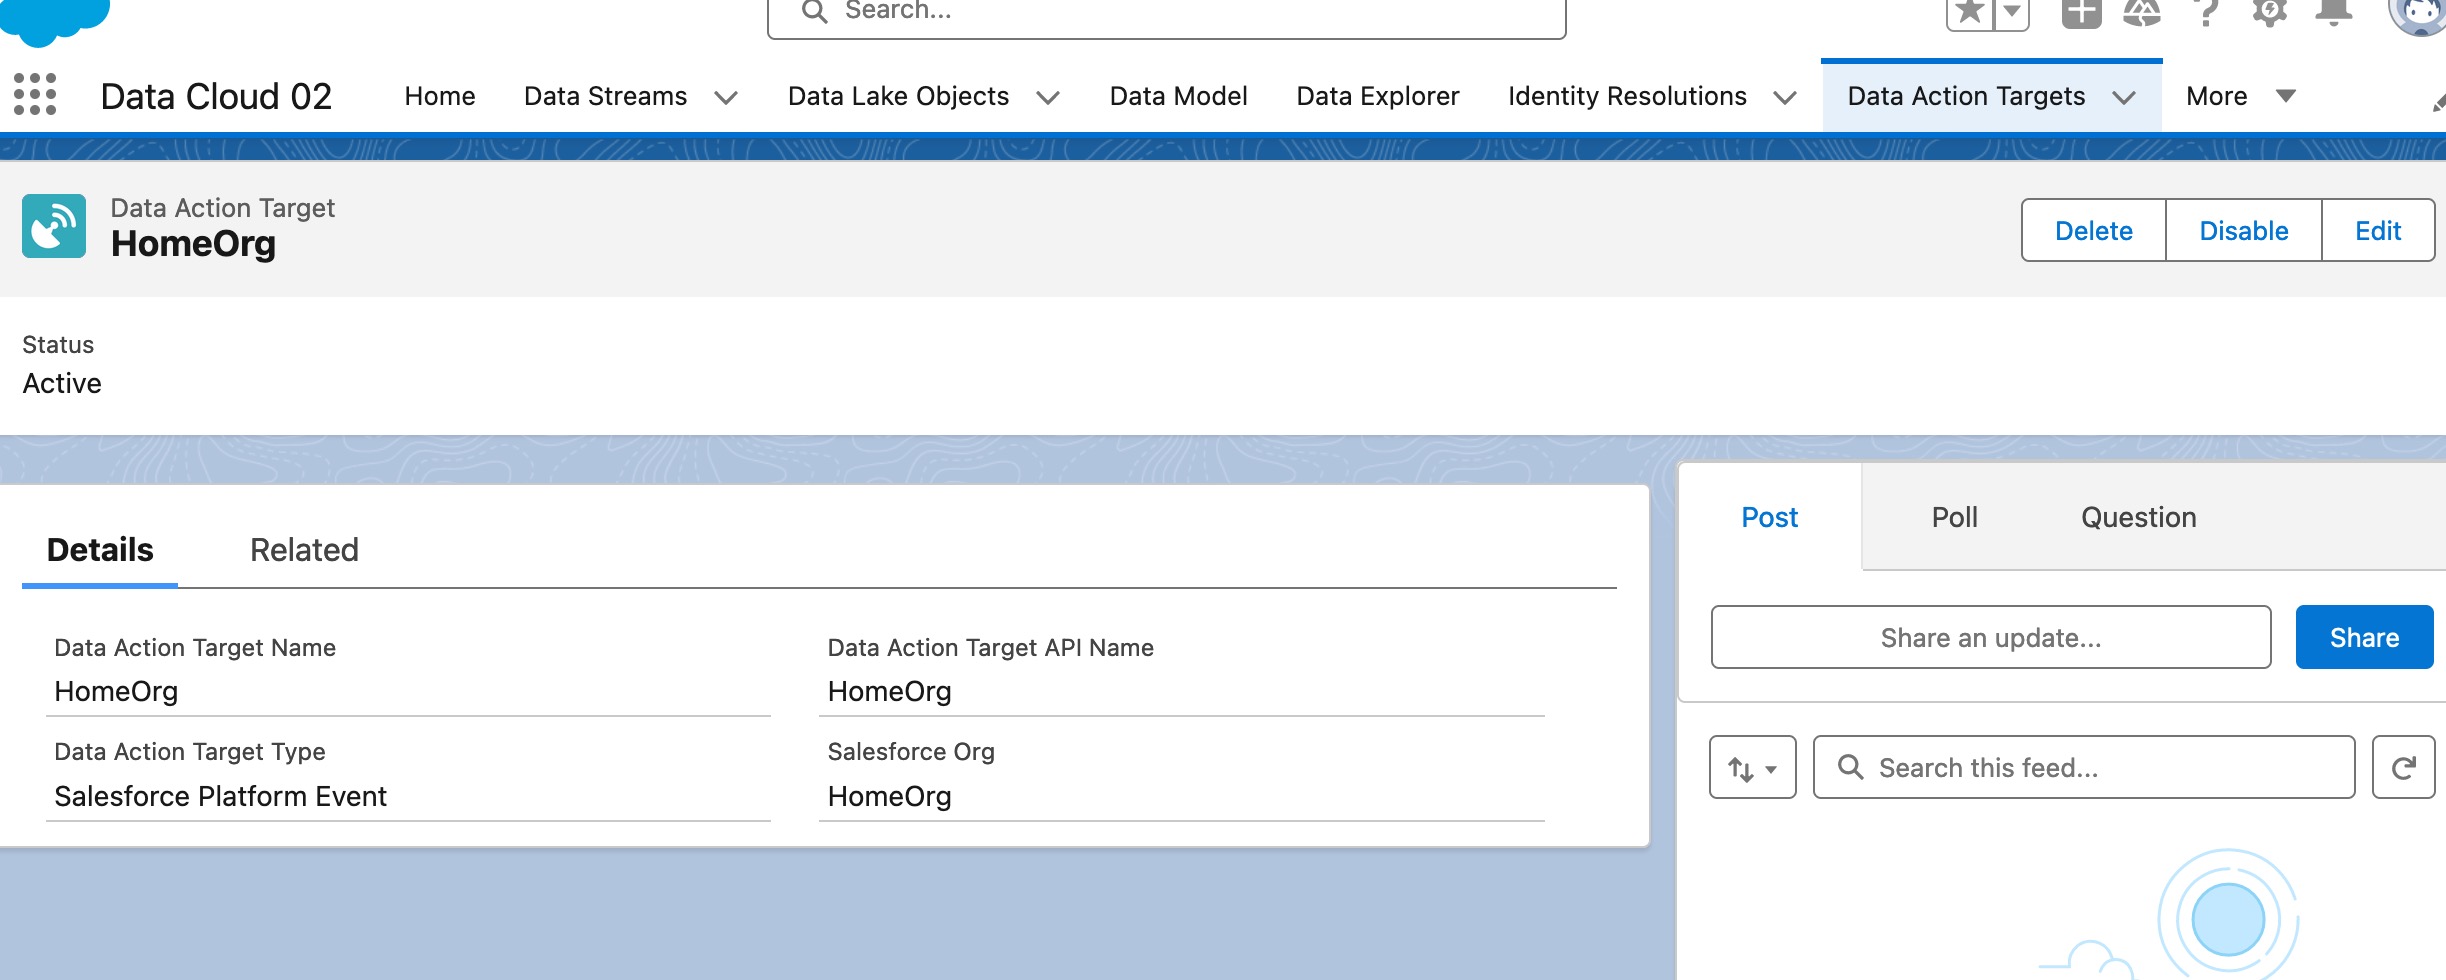Viewport: 2446px width, 980px height.
Task: Switch to the Question tab
Action: coord(2138,517)
